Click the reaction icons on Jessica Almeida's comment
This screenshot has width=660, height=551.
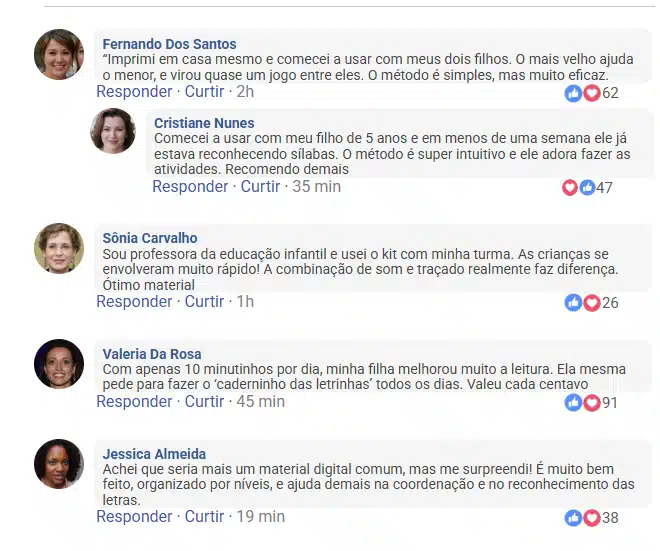[582, 517]
